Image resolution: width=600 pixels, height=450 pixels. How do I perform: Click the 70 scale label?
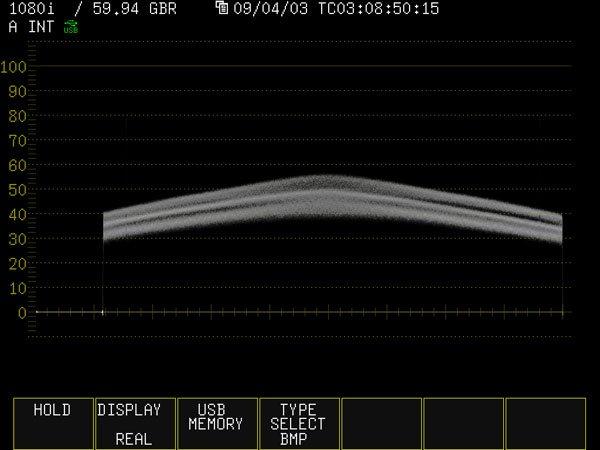pyautogui.click(x=18, y=141)
